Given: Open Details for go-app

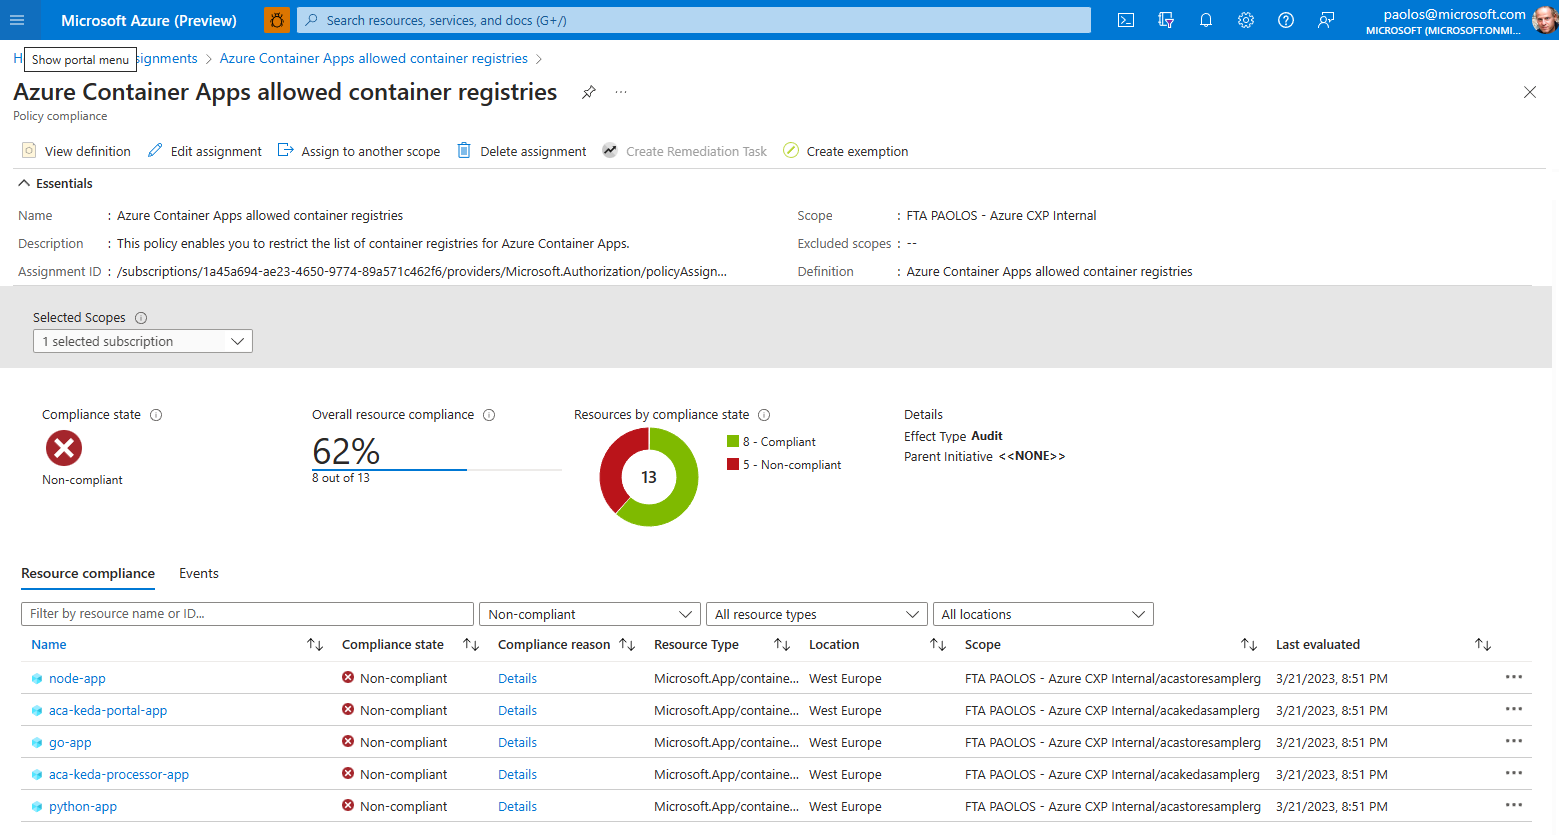Looking at the screenshot, I should (x=517, y=742).
